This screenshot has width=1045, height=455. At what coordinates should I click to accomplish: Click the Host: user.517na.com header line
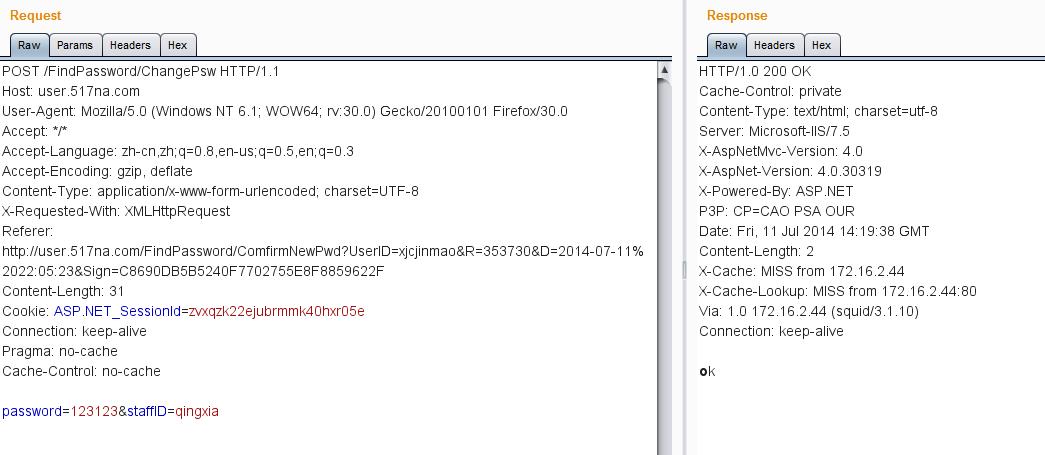coord(71,91)
